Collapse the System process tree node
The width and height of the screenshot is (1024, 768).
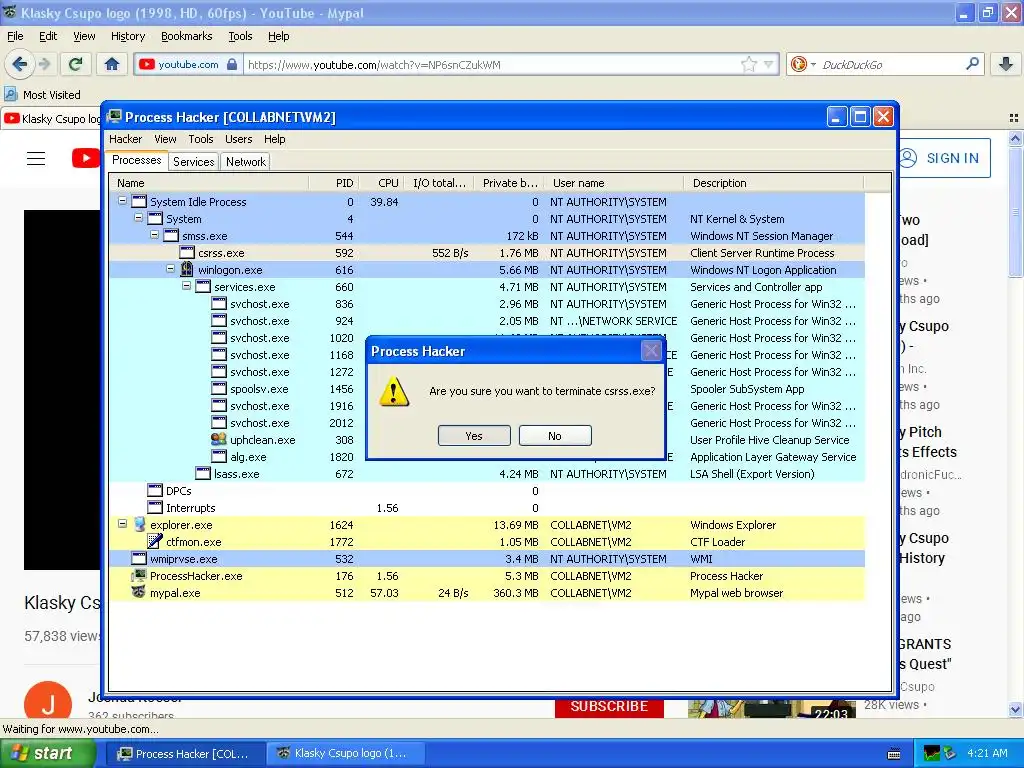(x=138, y=217)
